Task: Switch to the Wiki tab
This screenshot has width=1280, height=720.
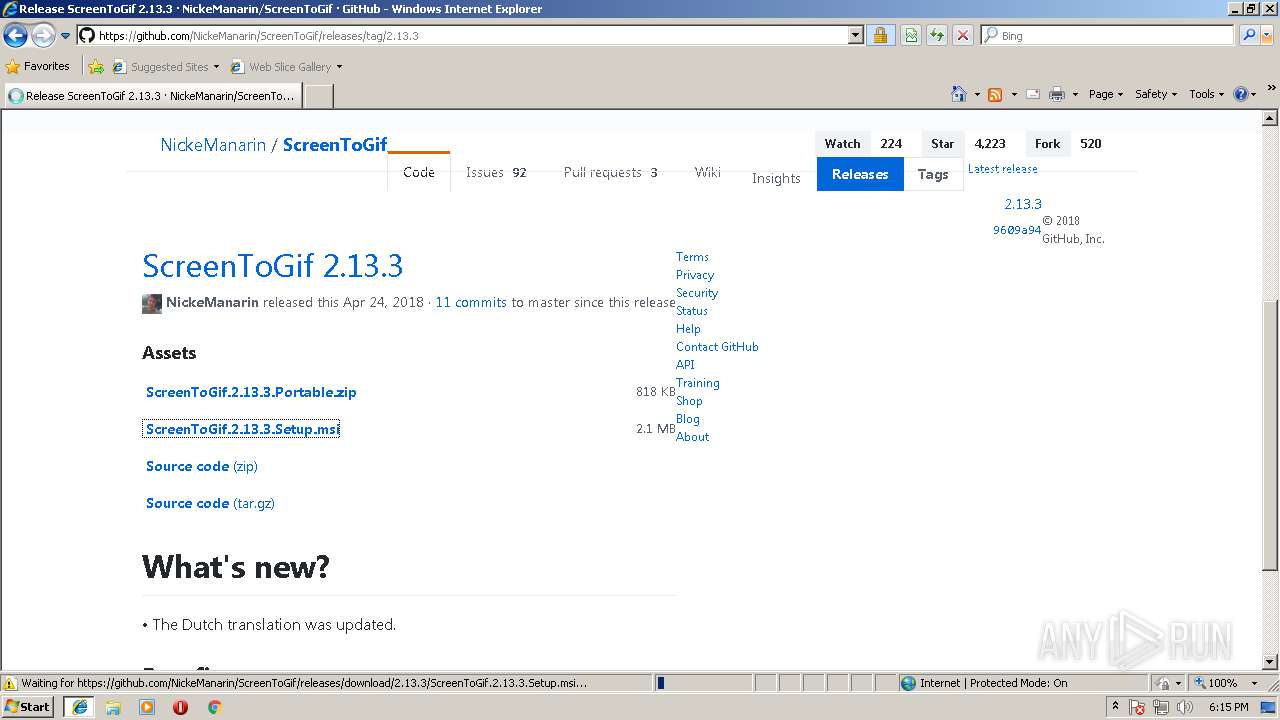Action: tap(707, 172)
